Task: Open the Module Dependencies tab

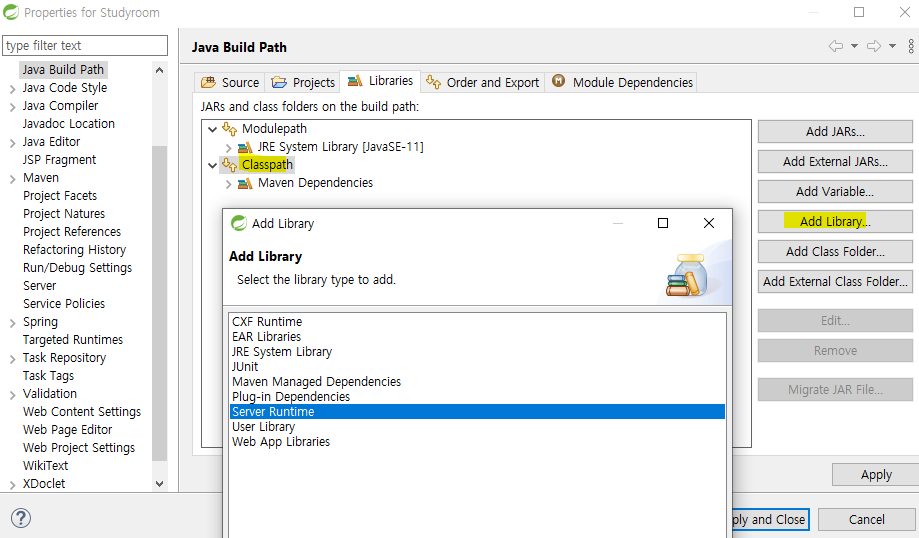Action: [622, 83]
